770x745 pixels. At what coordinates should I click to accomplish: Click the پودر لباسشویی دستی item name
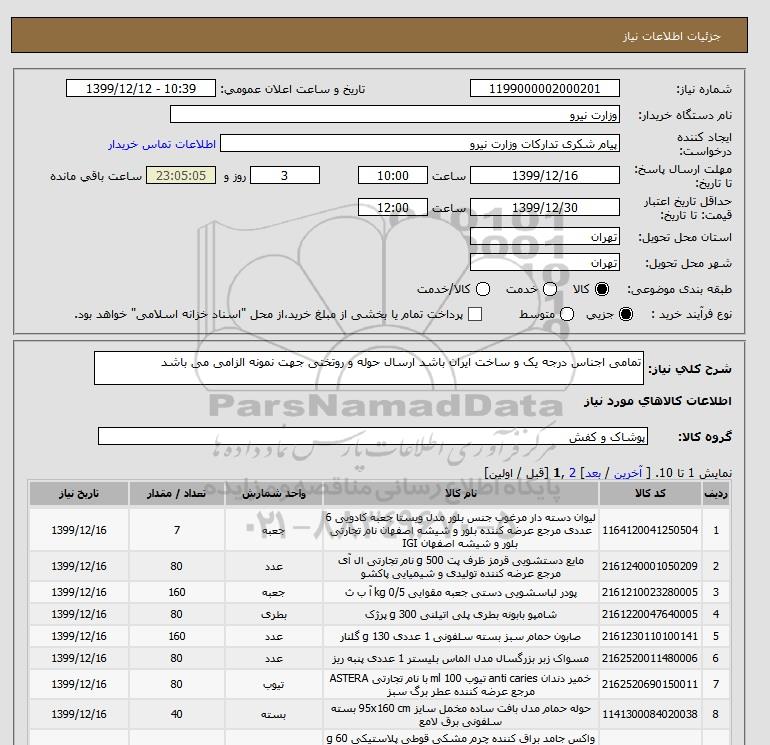click(461, 593)
